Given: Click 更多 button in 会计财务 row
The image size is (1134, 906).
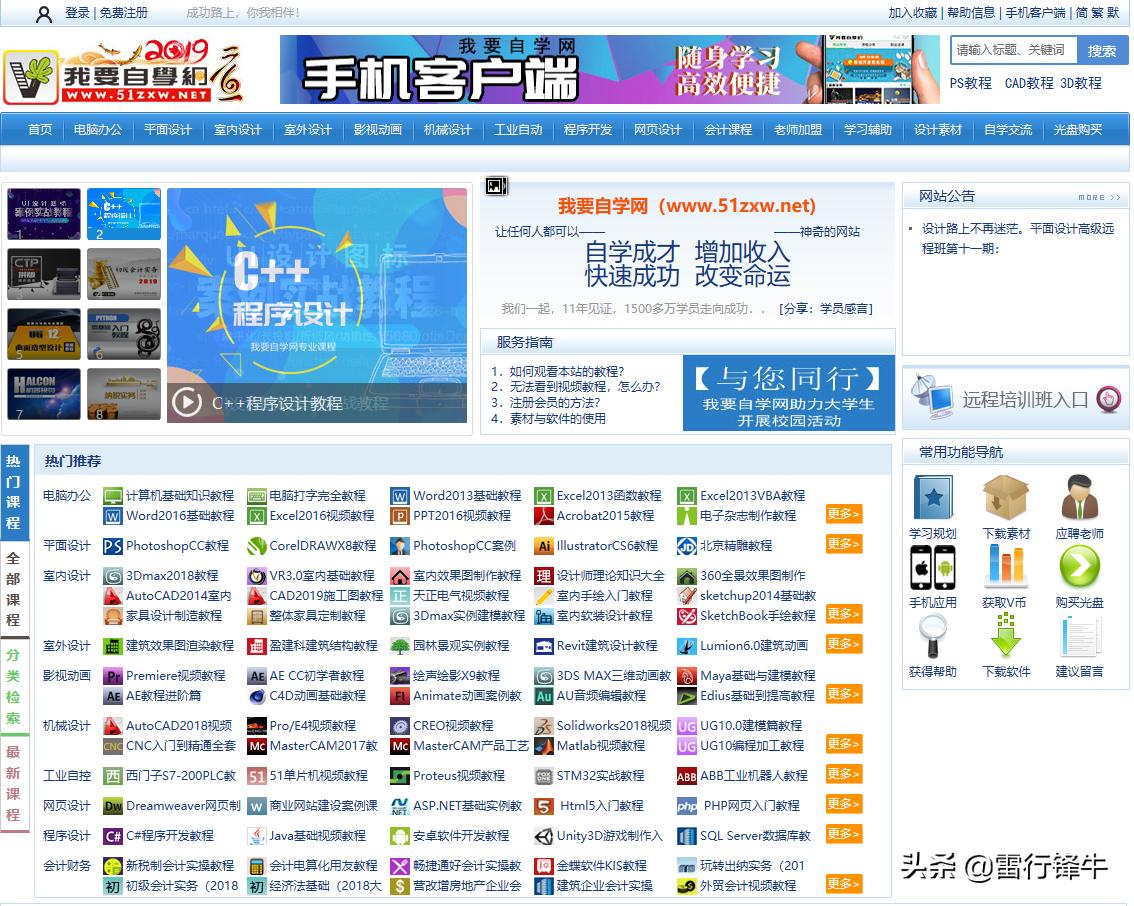Looking at the screenshot, I should (844, 884).
